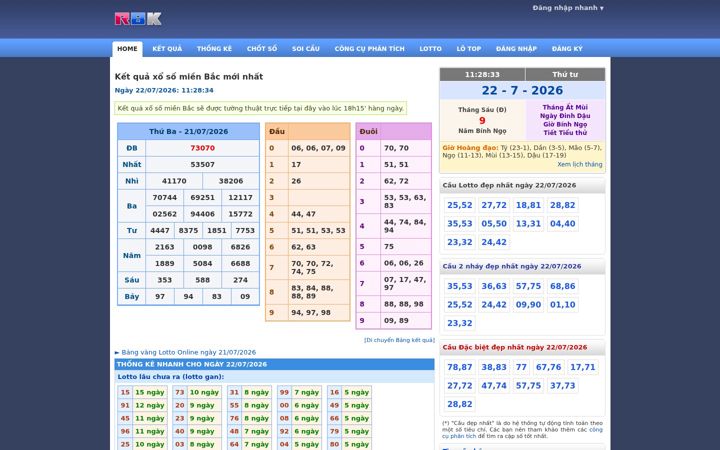
Task: Click fifth prize number 5084
Action: (202, 264)
